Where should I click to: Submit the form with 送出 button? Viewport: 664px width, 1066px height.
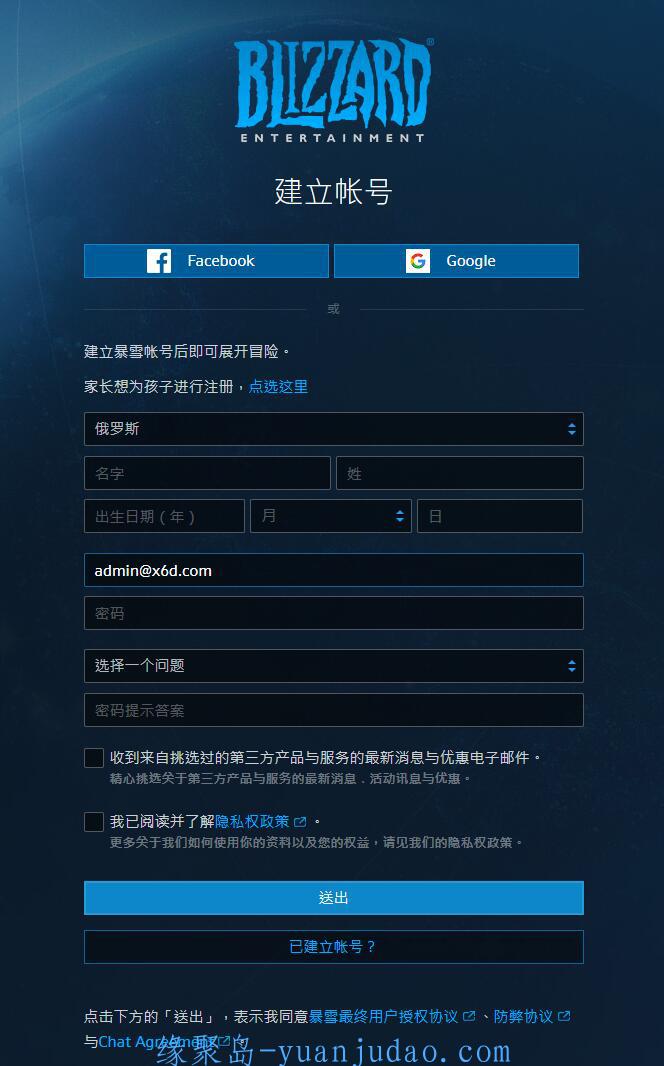coord(334,898)
